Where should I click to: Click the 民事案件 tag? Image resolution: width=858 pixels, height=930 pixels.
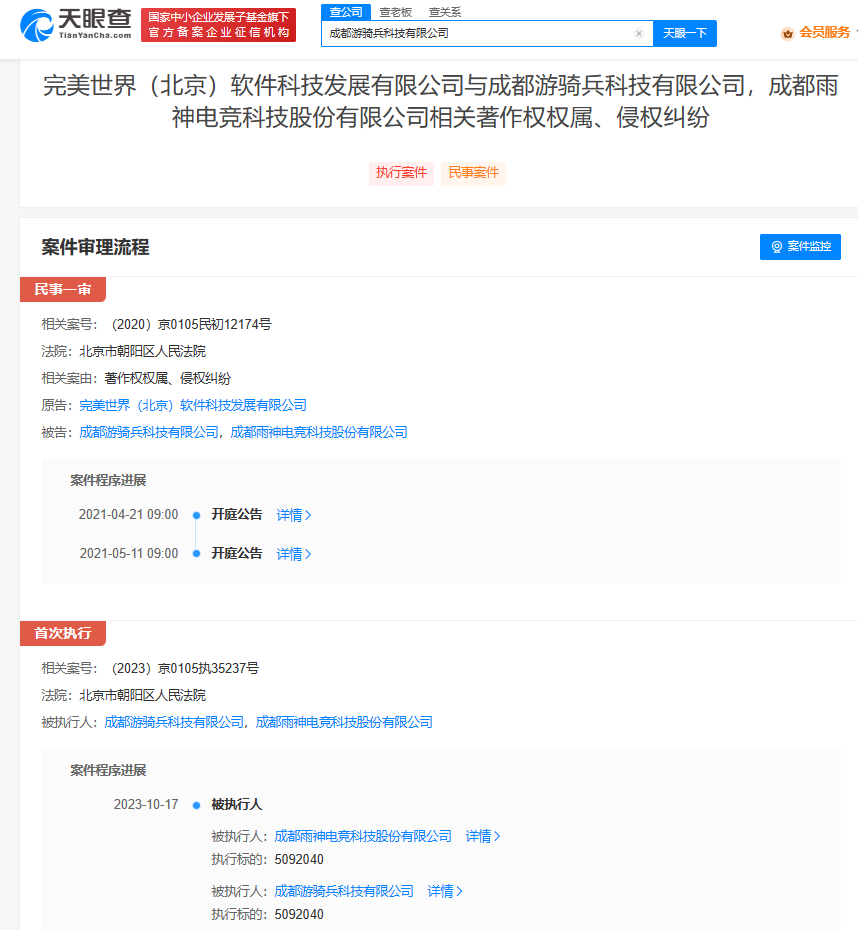pos(473,173)
